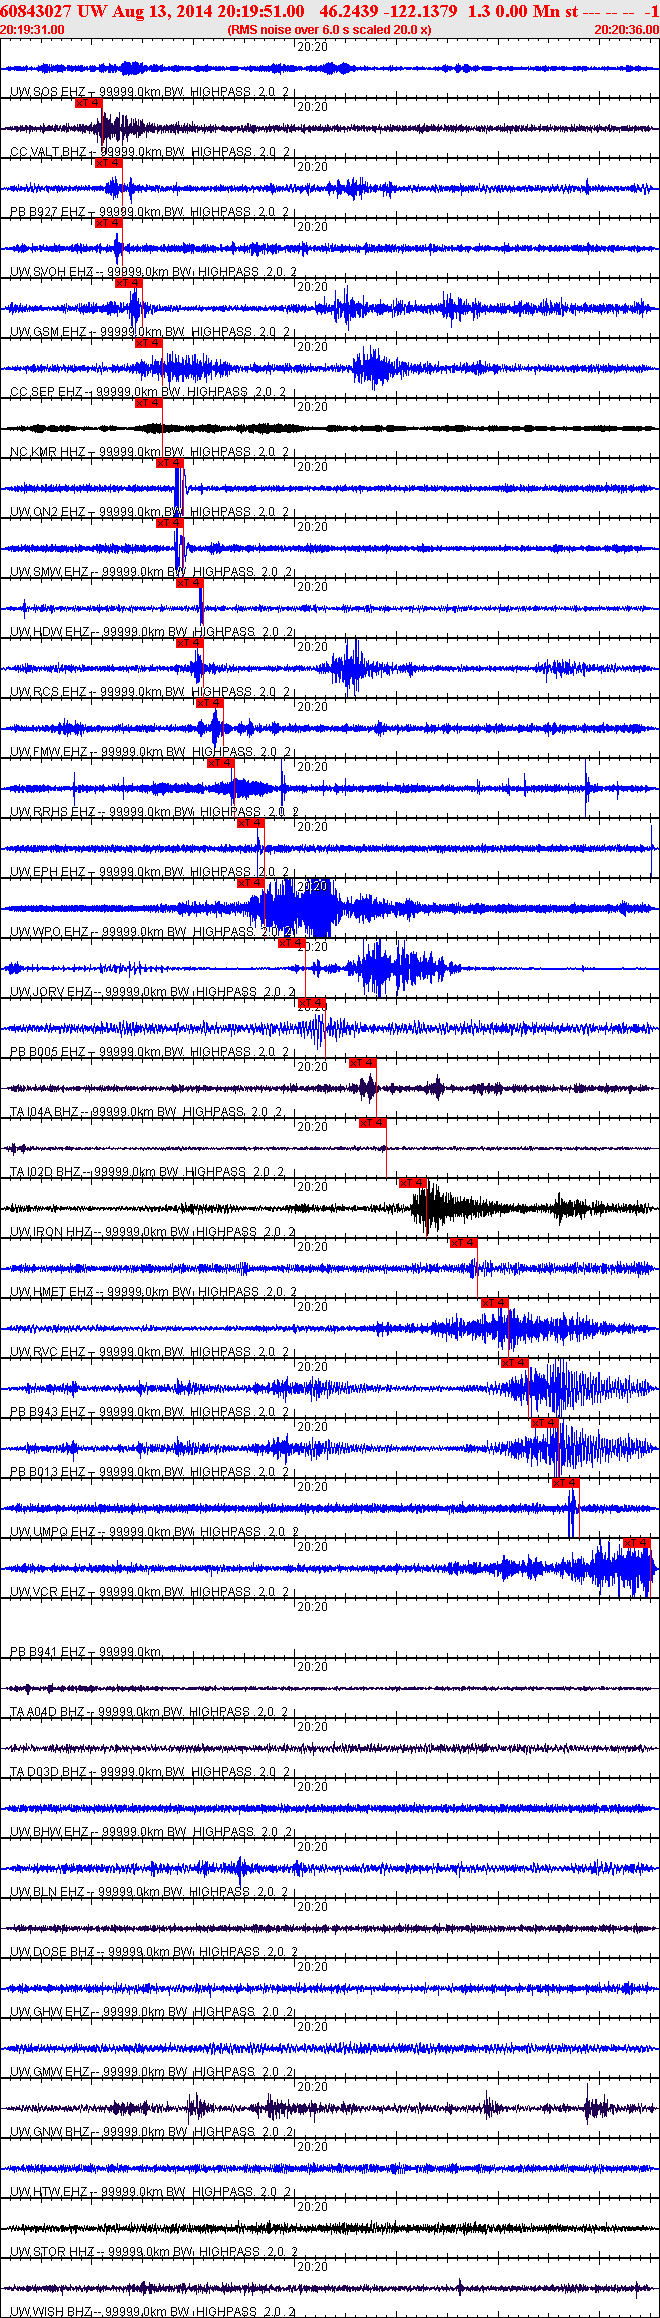The image size is (660, 2318).
Task: Click the red pick marker above the TA.I04A label
Action: 362,1063
